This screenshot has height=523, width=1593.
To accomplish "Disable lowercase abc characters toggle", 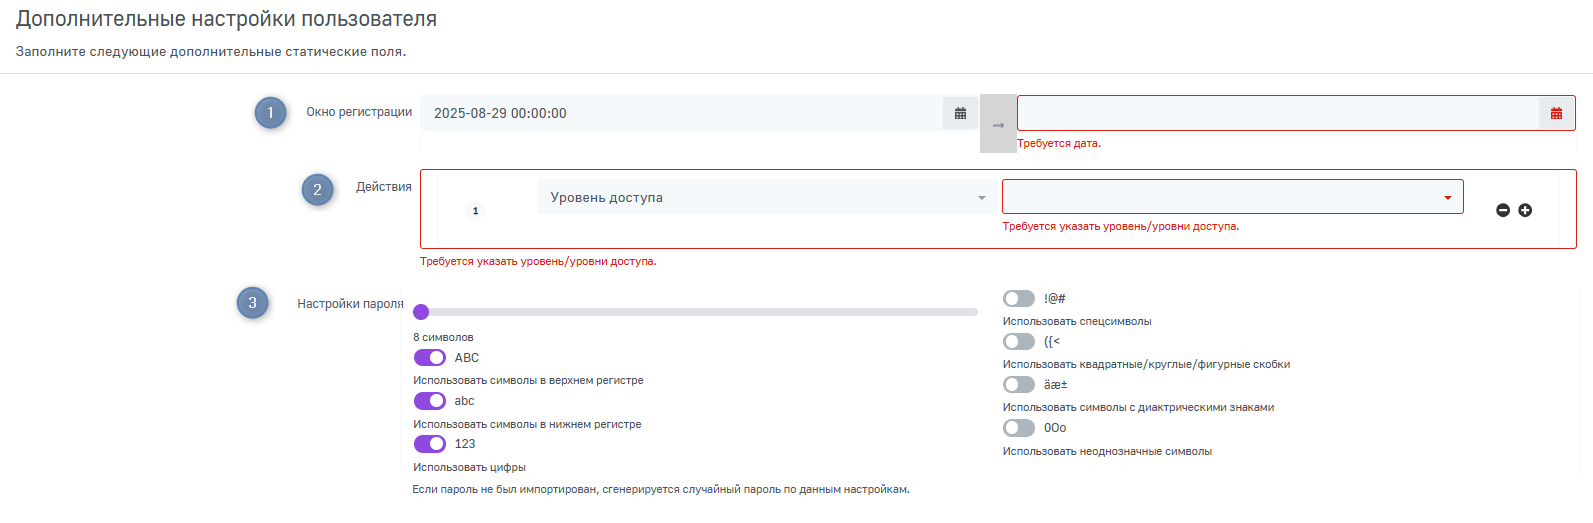I will (x=430, y=401).
